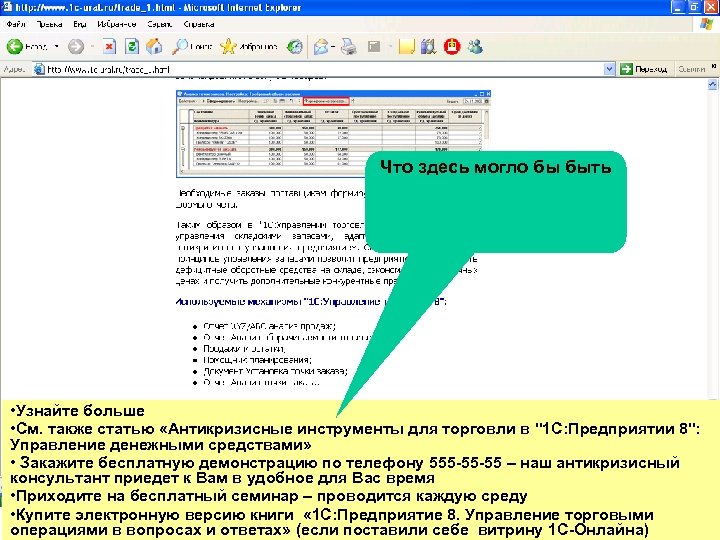Click the embedded 1C report screenshot image
Screen dimensions: 720x540
pyautogui.click(x=333, y=134)
